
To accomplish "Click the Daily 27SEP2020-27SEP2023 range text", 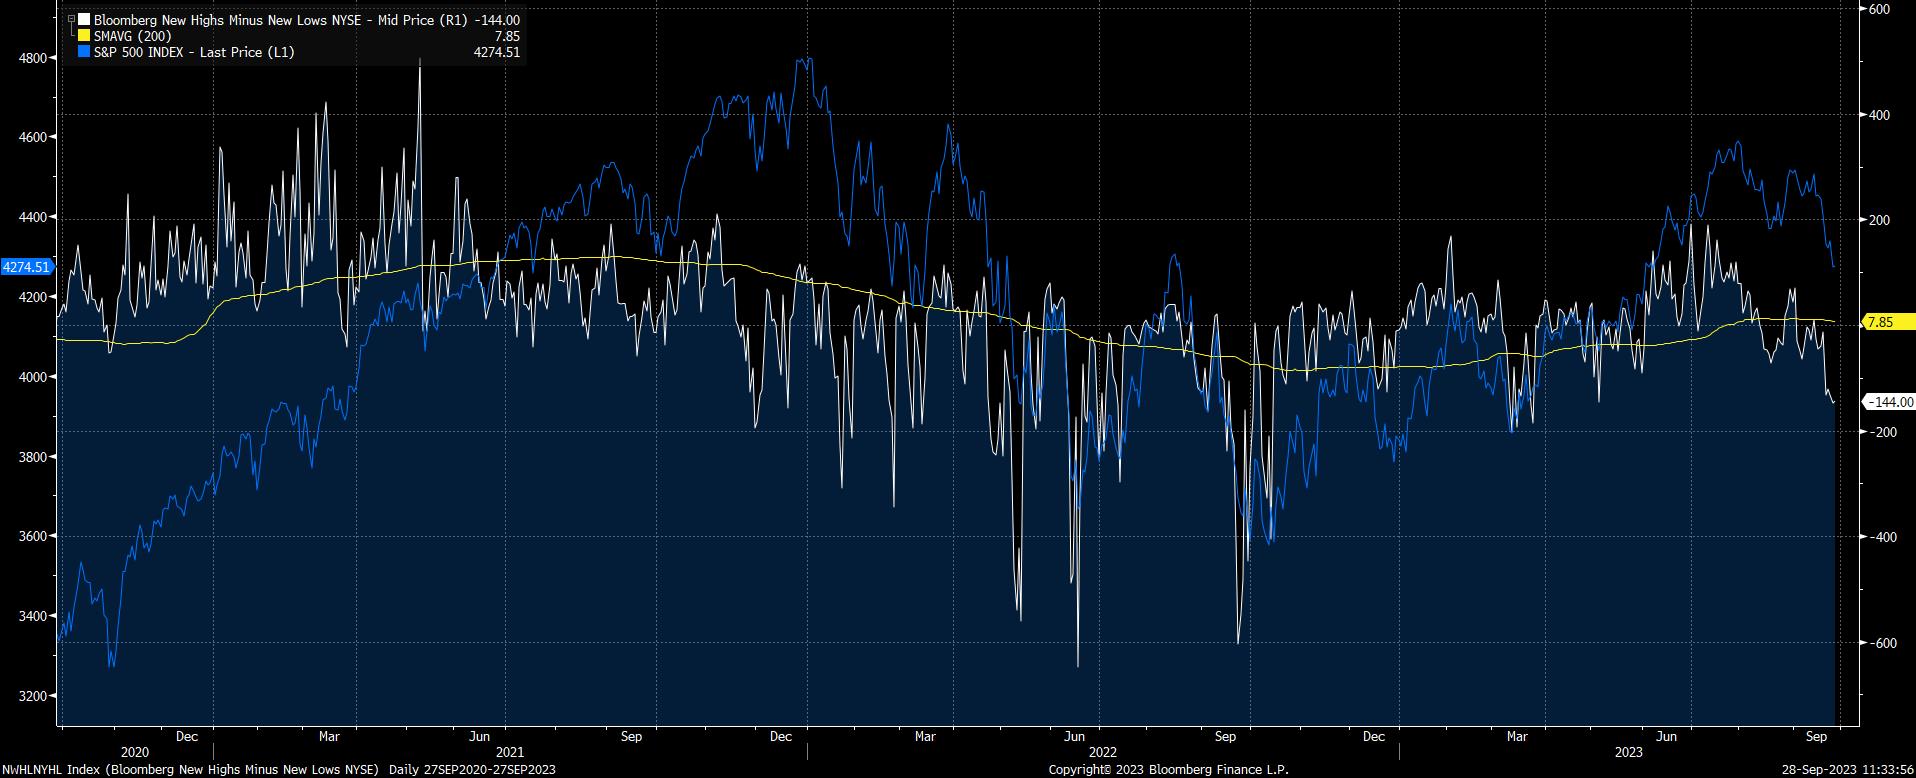I will (x=472, y=770).
